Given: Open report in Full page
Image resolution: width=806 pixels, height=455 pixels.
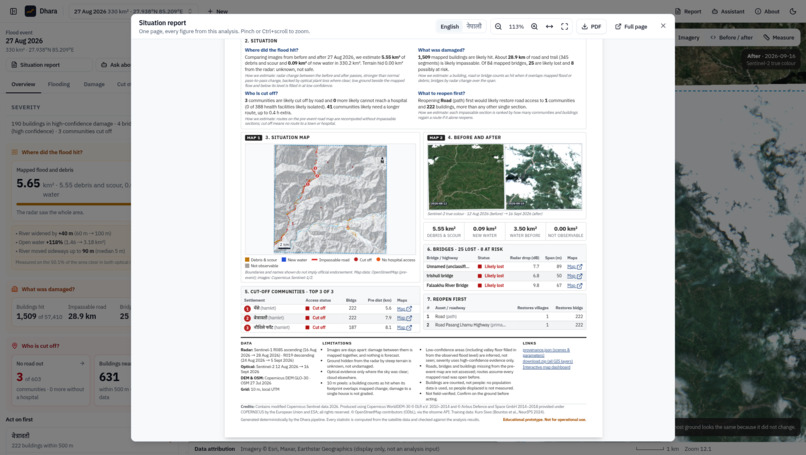Looking at the screenshot, I should (631, 26).
